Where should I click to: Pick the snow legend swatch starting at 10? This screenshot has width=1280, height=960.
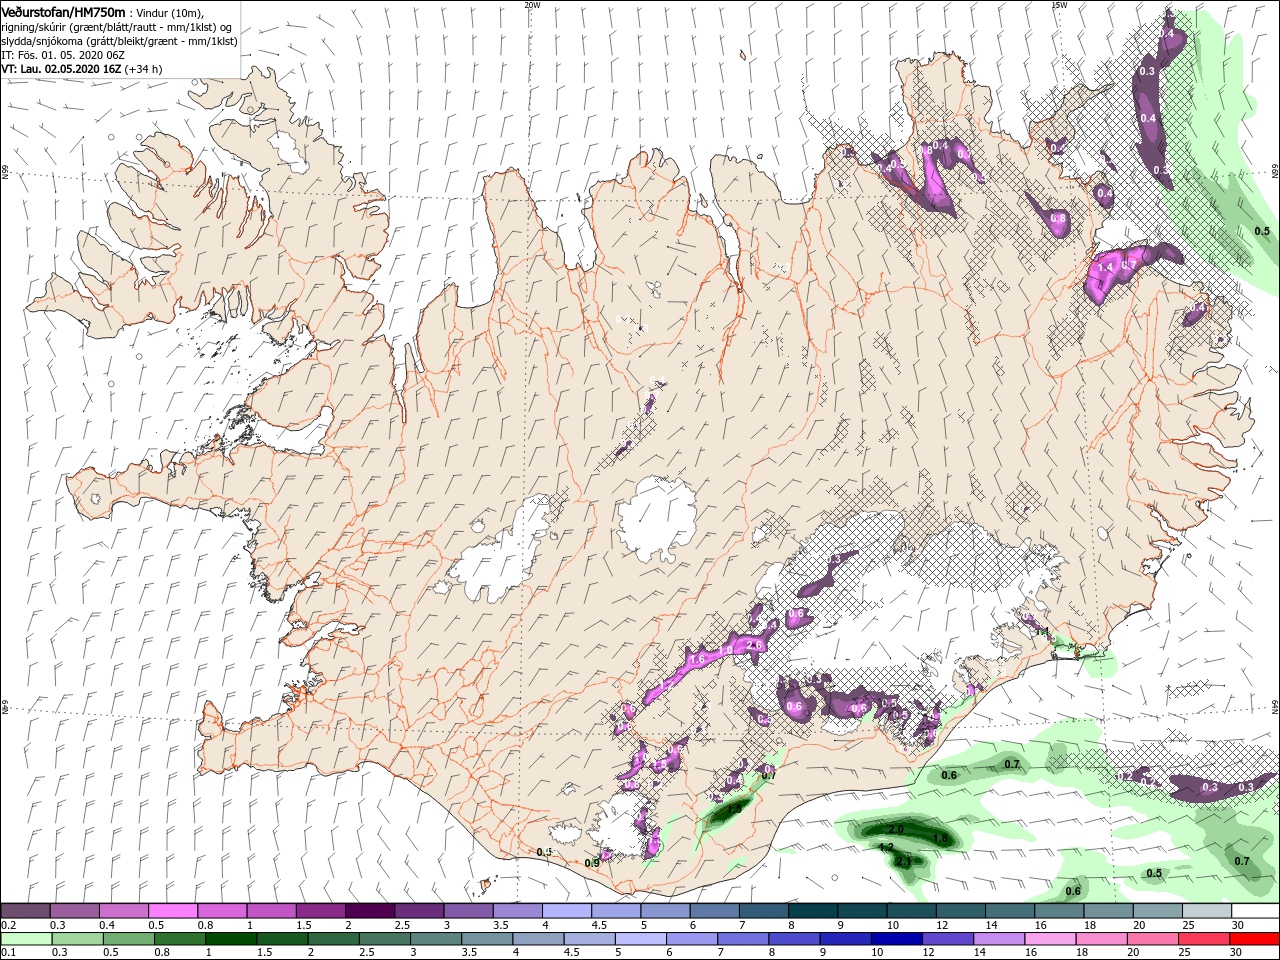tap(910, 910)
